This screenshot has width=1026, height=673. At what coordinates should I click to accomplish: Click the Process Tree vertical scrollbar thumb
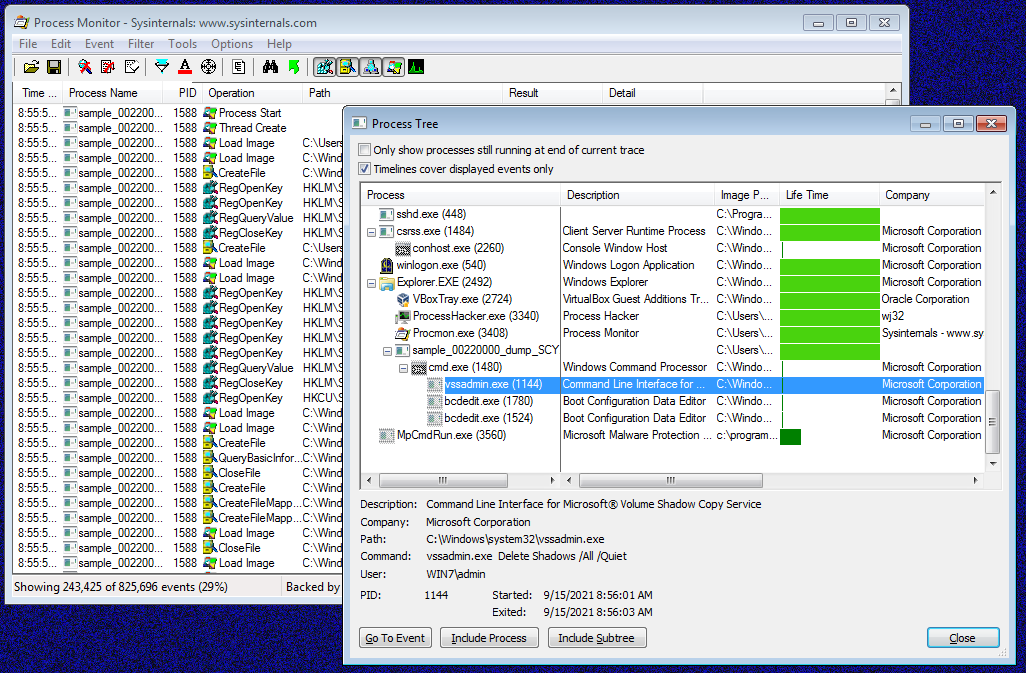tap(993, 422)
